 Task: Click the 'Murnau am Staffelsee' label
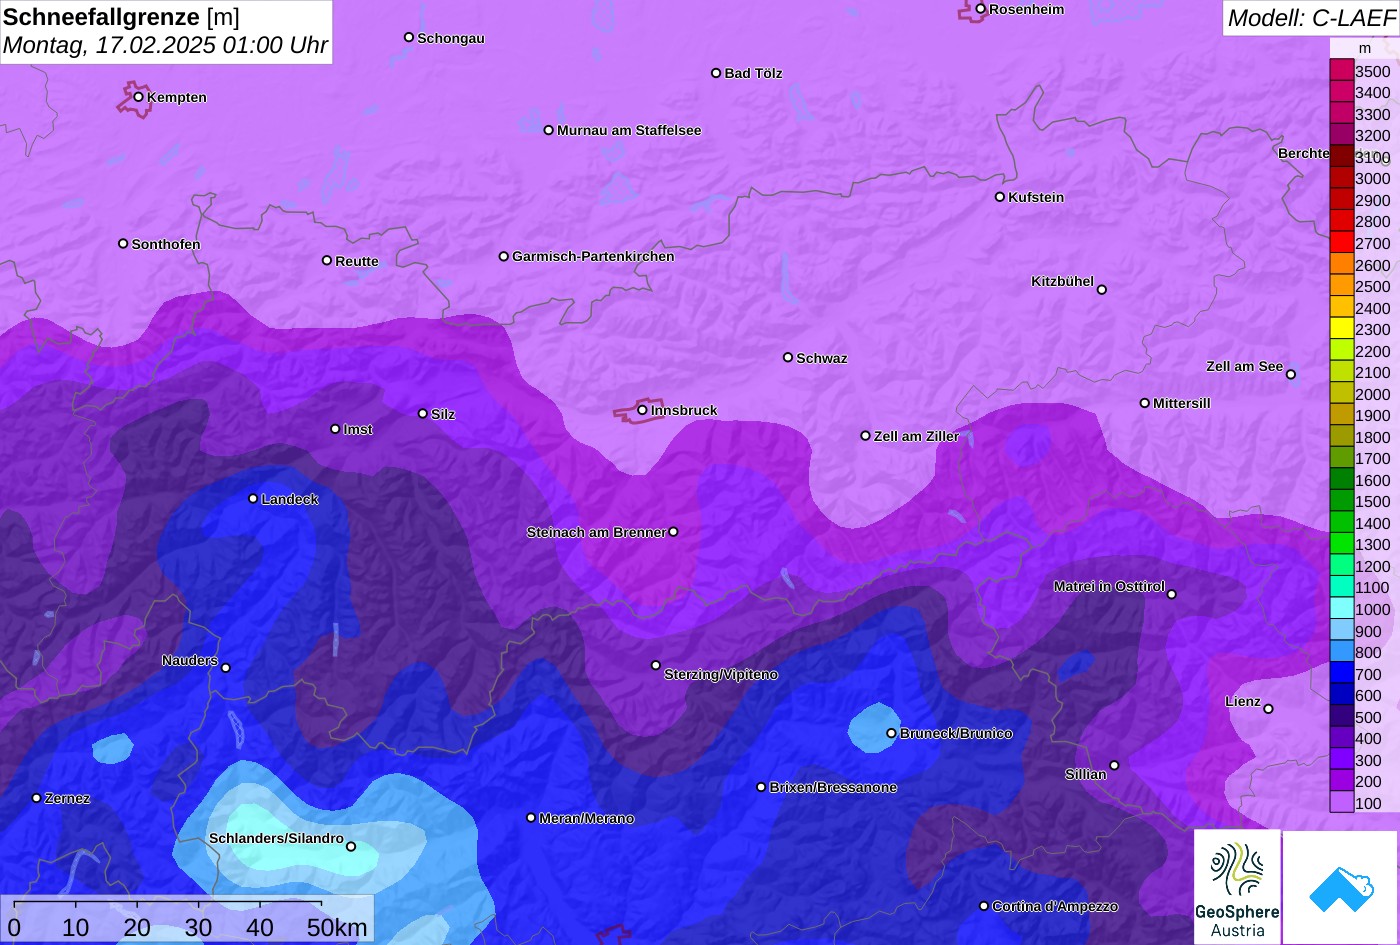[x=629, y=130]
